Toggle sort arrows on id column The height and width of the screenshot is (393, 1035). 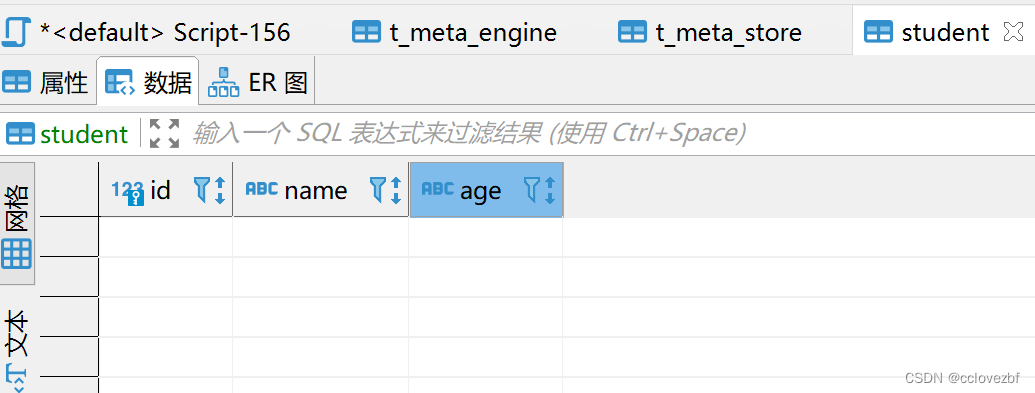[220, 190]
